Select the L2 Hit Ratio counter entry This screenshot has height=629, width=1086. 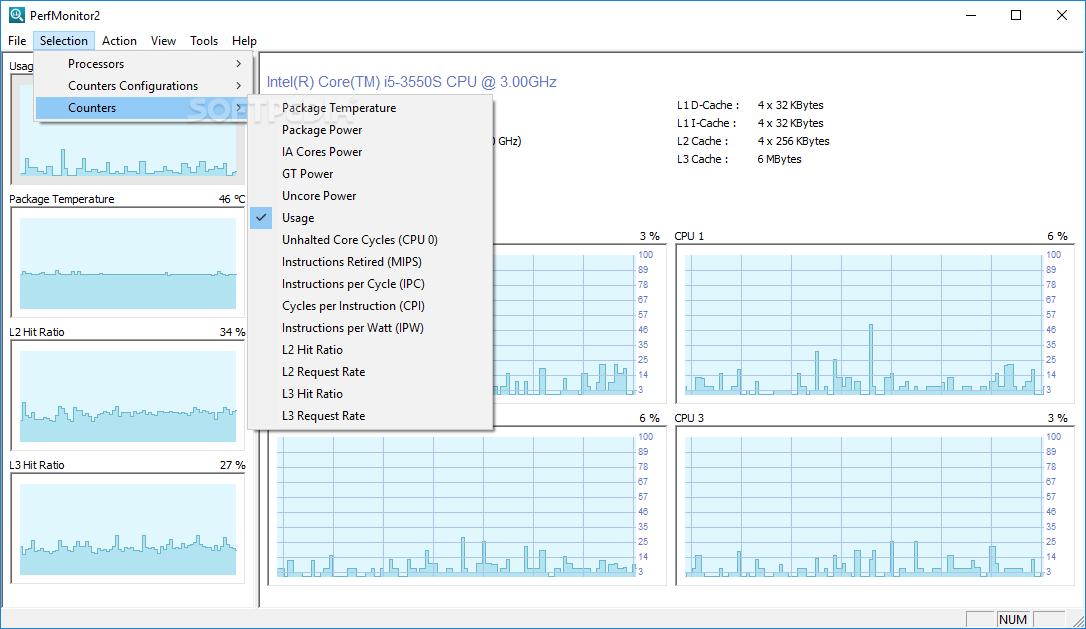(371, 350)
